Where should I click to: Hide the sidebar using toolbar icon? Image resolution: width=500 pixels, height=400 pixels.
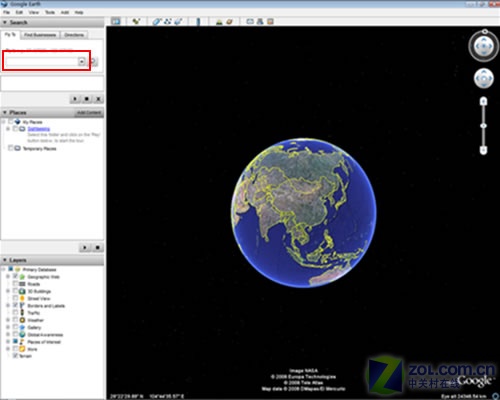[x=116, y=21]
